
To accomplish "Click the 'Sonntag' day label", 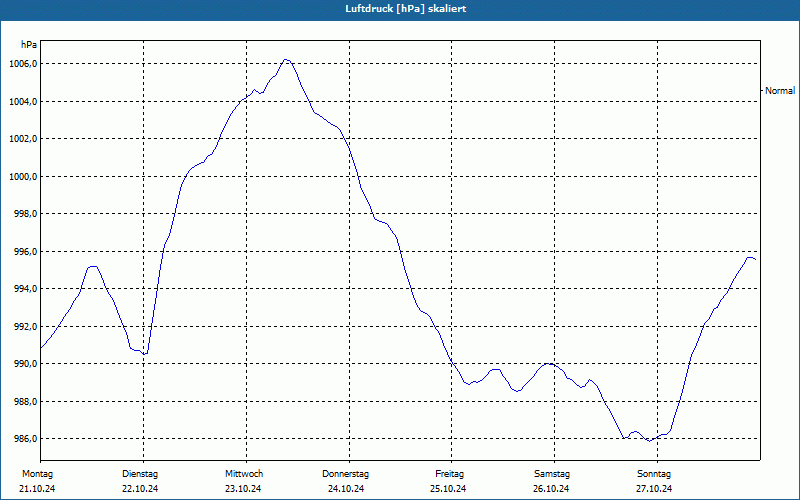I will pos(654,474).
